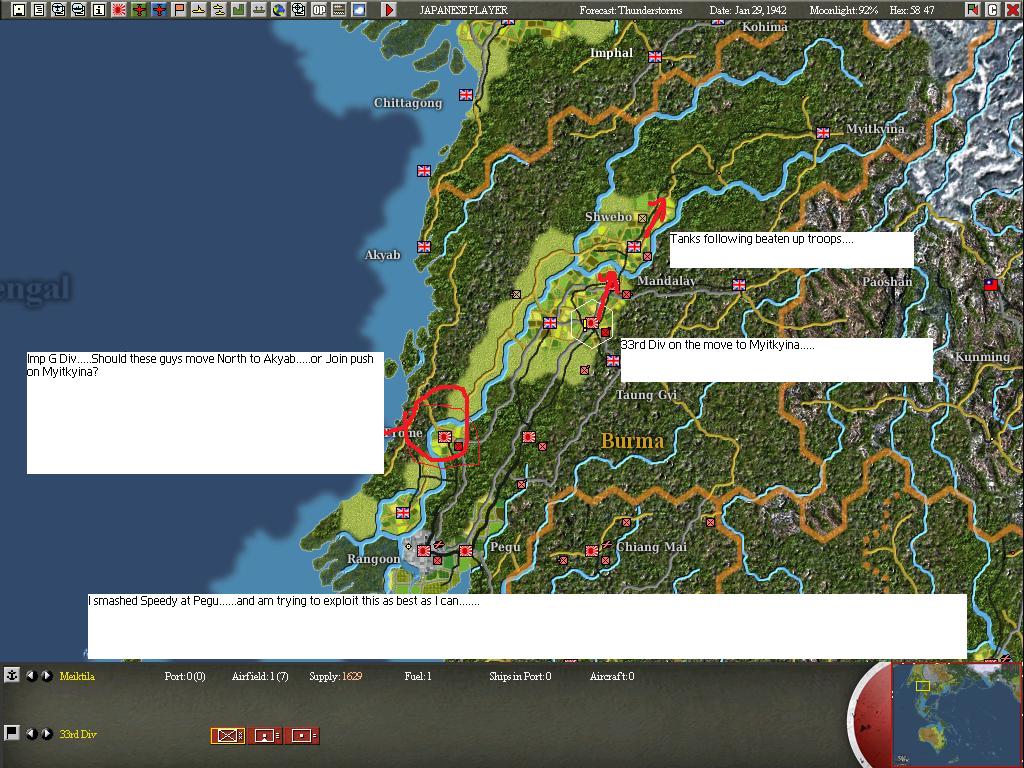
Task: Click the anchor icon beside Meiktila
Action: click(11, 675)
